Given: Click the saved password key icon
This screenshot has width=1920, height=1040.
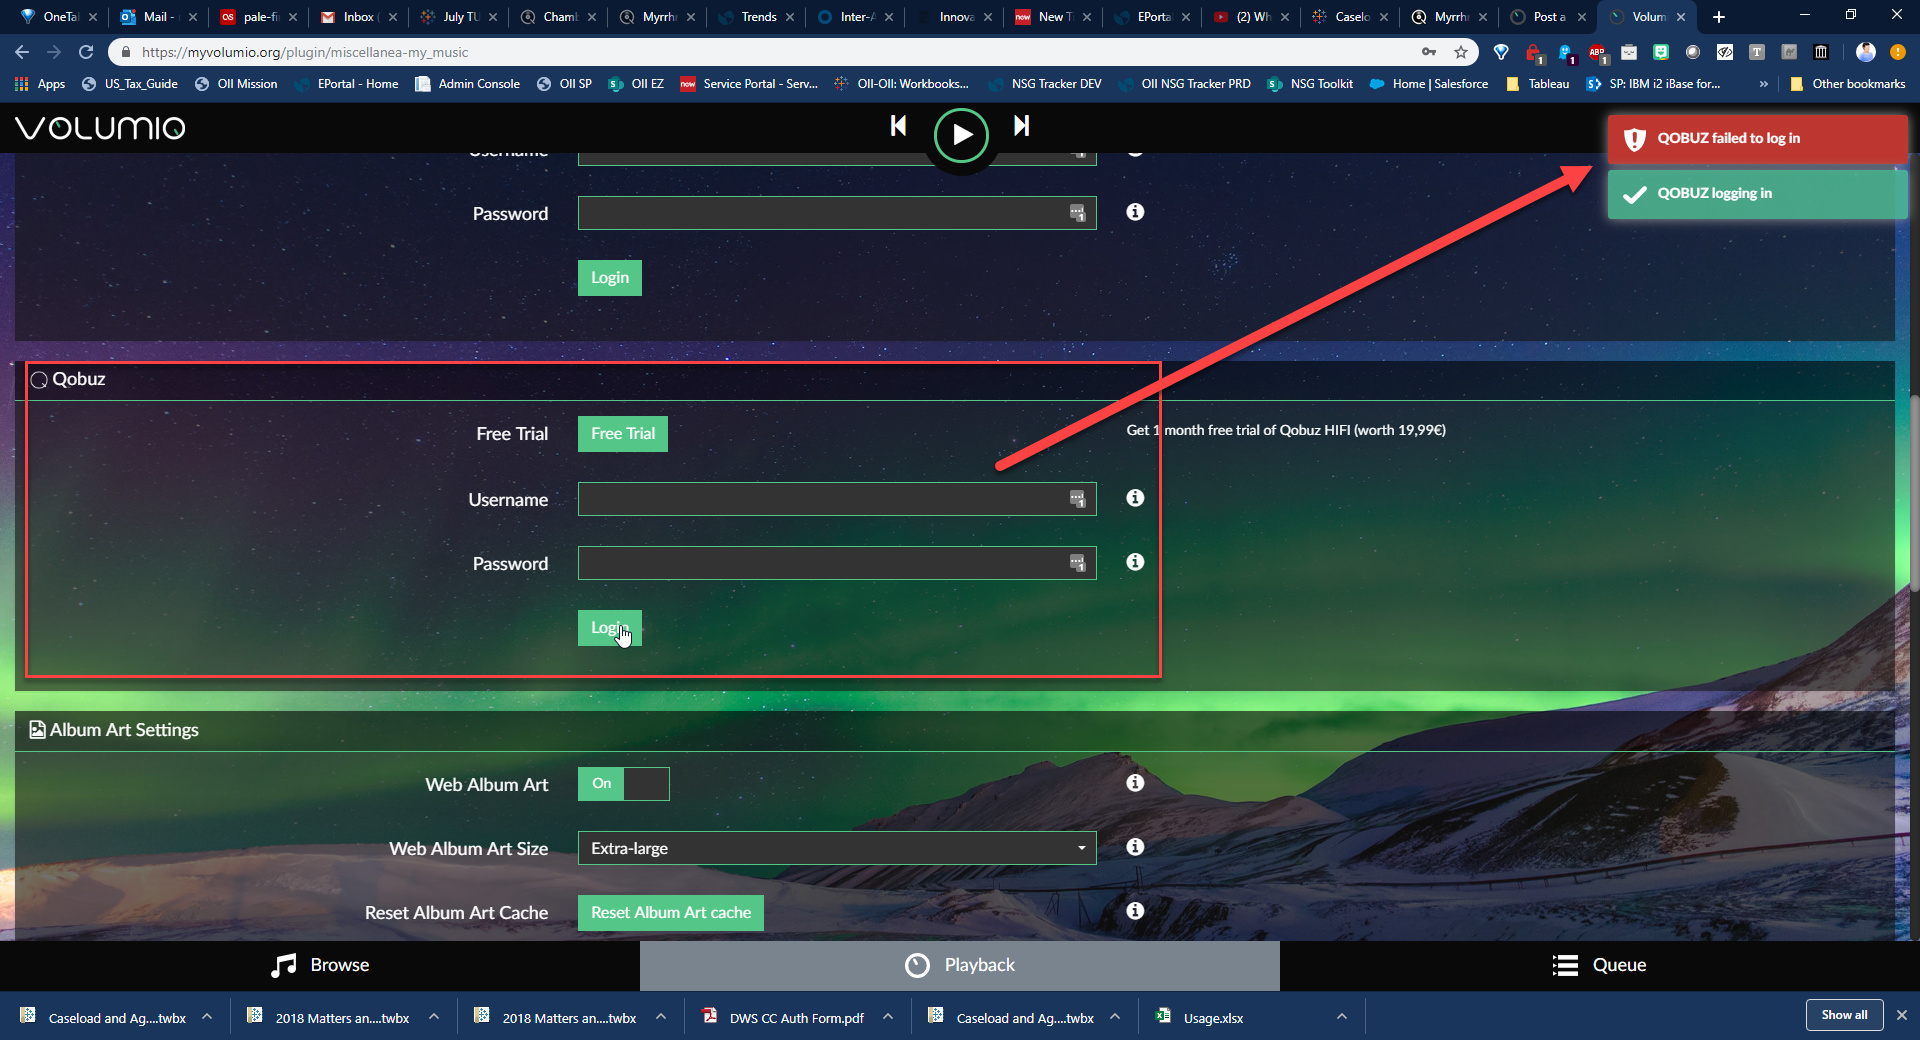Looking at the screenshot, I should tap(1429, 52).
